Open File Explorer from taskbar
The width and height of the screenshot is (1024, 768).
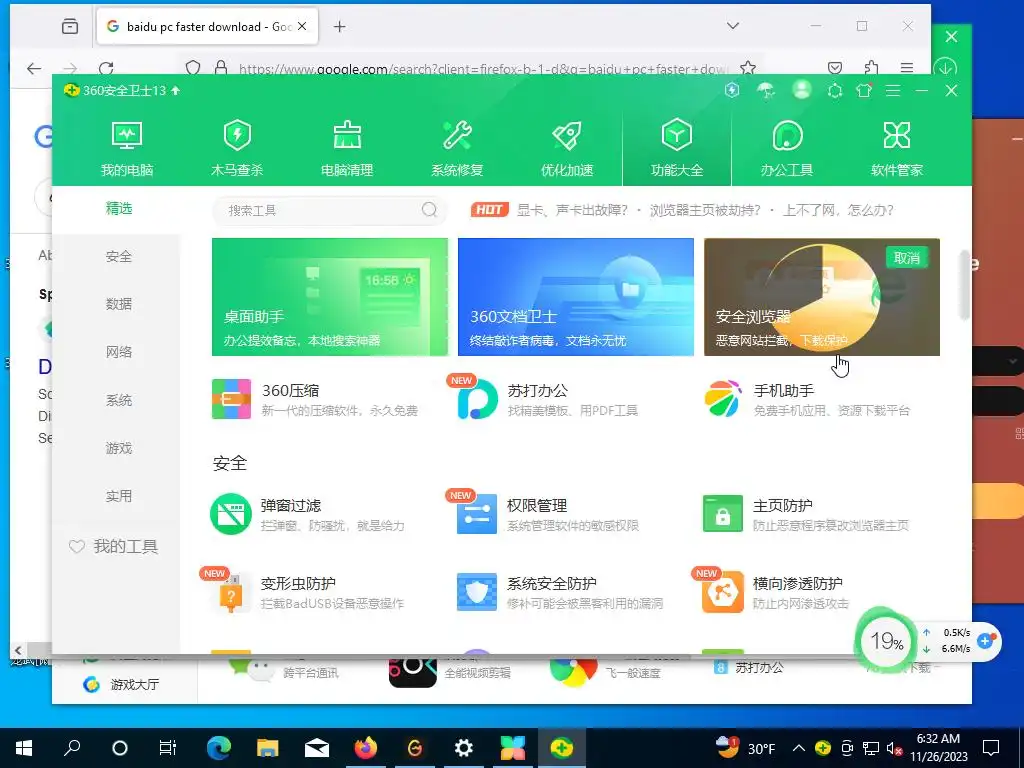(267, 748)
